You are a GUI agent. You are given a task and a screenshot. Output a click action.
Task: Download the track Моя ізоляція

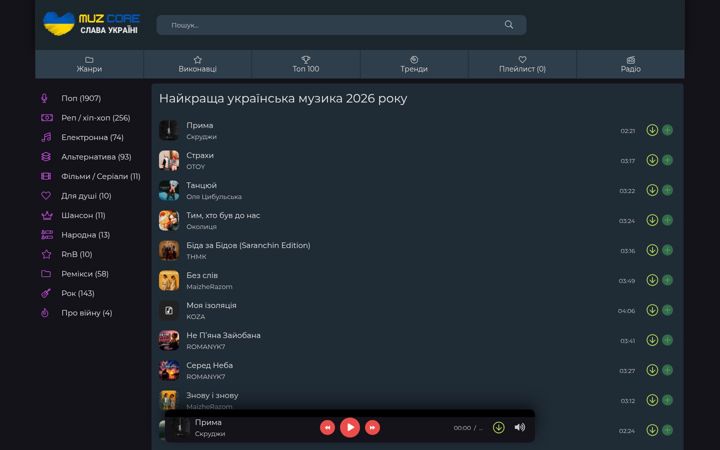(x=652, y=310)
